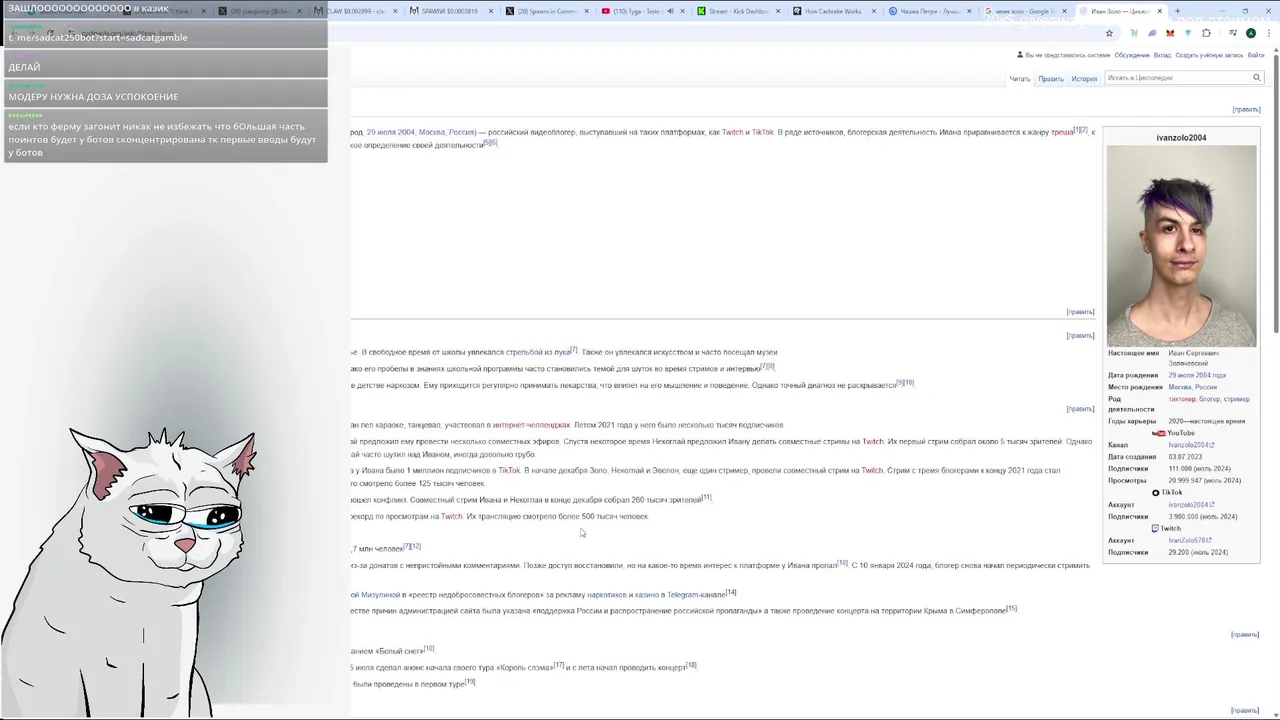Image resolution: width=1280 pixels, height=720 pixels.
Task: Select the История page tab
Action: (1084, 79)
